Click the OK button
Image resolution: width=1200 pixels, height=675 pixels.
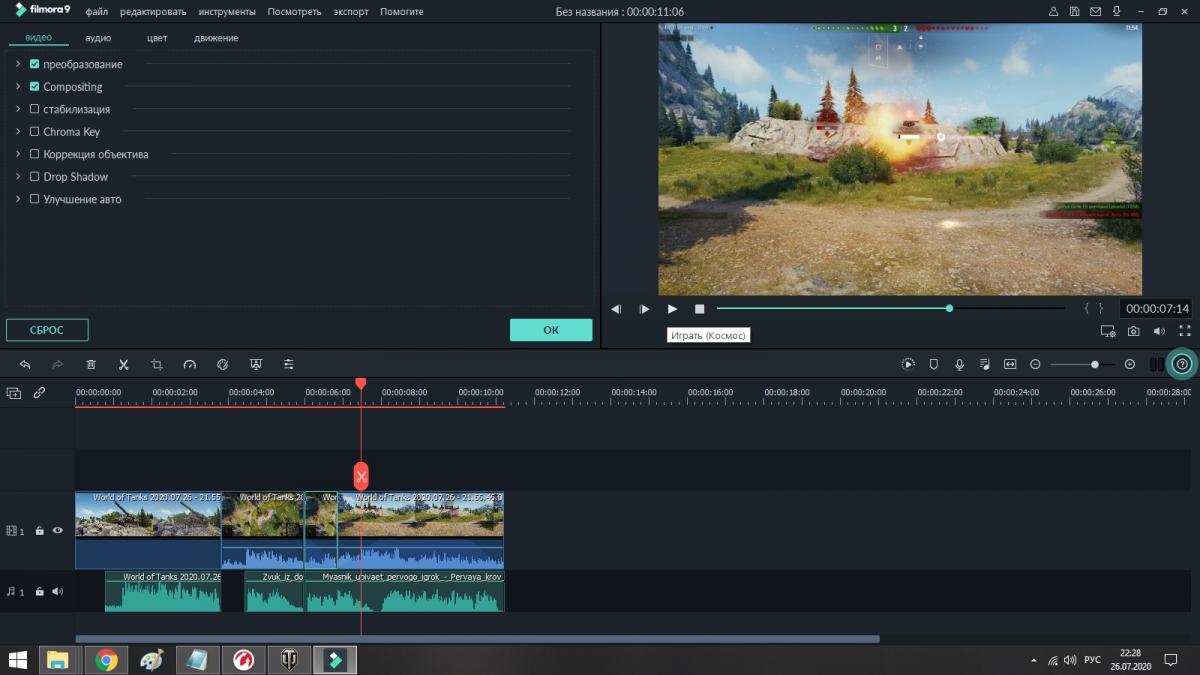pyautogui.click(x=551, y=330)
